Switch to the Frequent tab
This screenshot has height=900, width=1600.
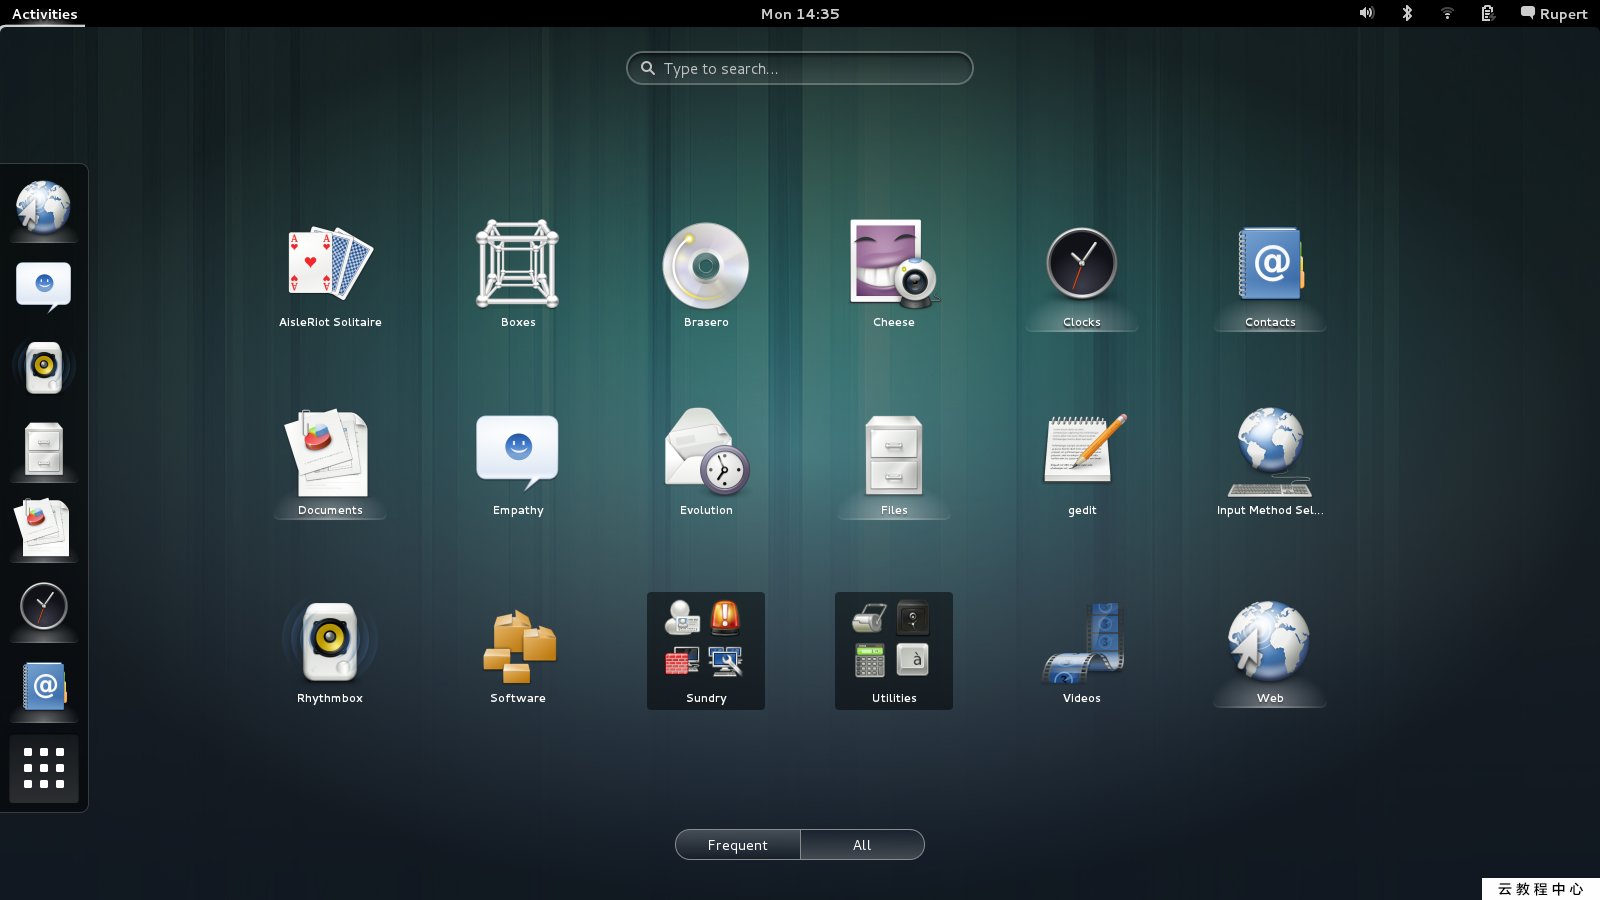click(737, 844)
